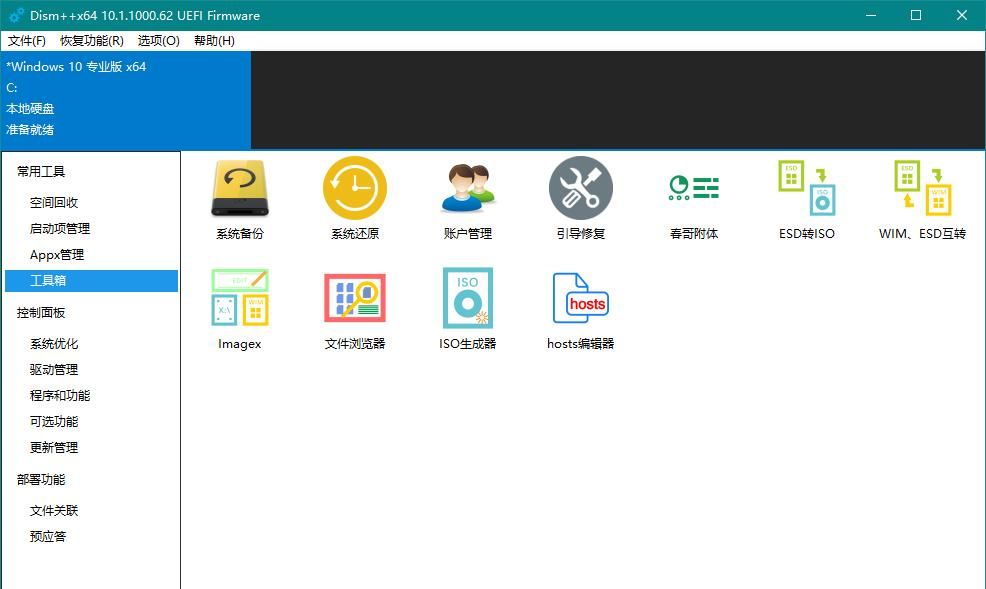The height and width of the screenshot is (589, 986).
Task: Click the Dism++ gear icon in title bar
Action: pyautogui.click(x=16, y=15)
